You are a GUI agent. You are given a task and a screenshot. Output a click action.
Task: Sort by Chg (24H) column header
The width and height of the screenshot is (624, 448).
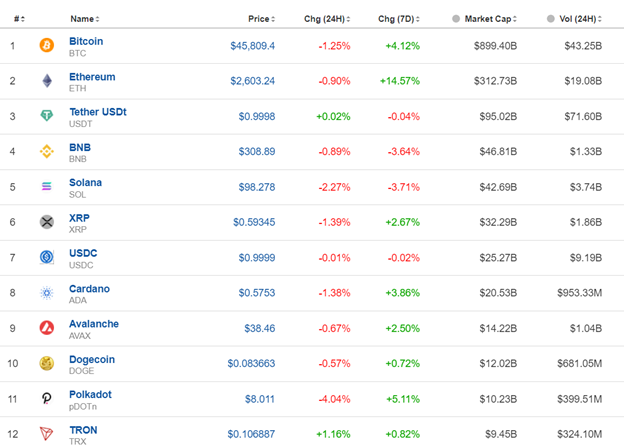326,19
